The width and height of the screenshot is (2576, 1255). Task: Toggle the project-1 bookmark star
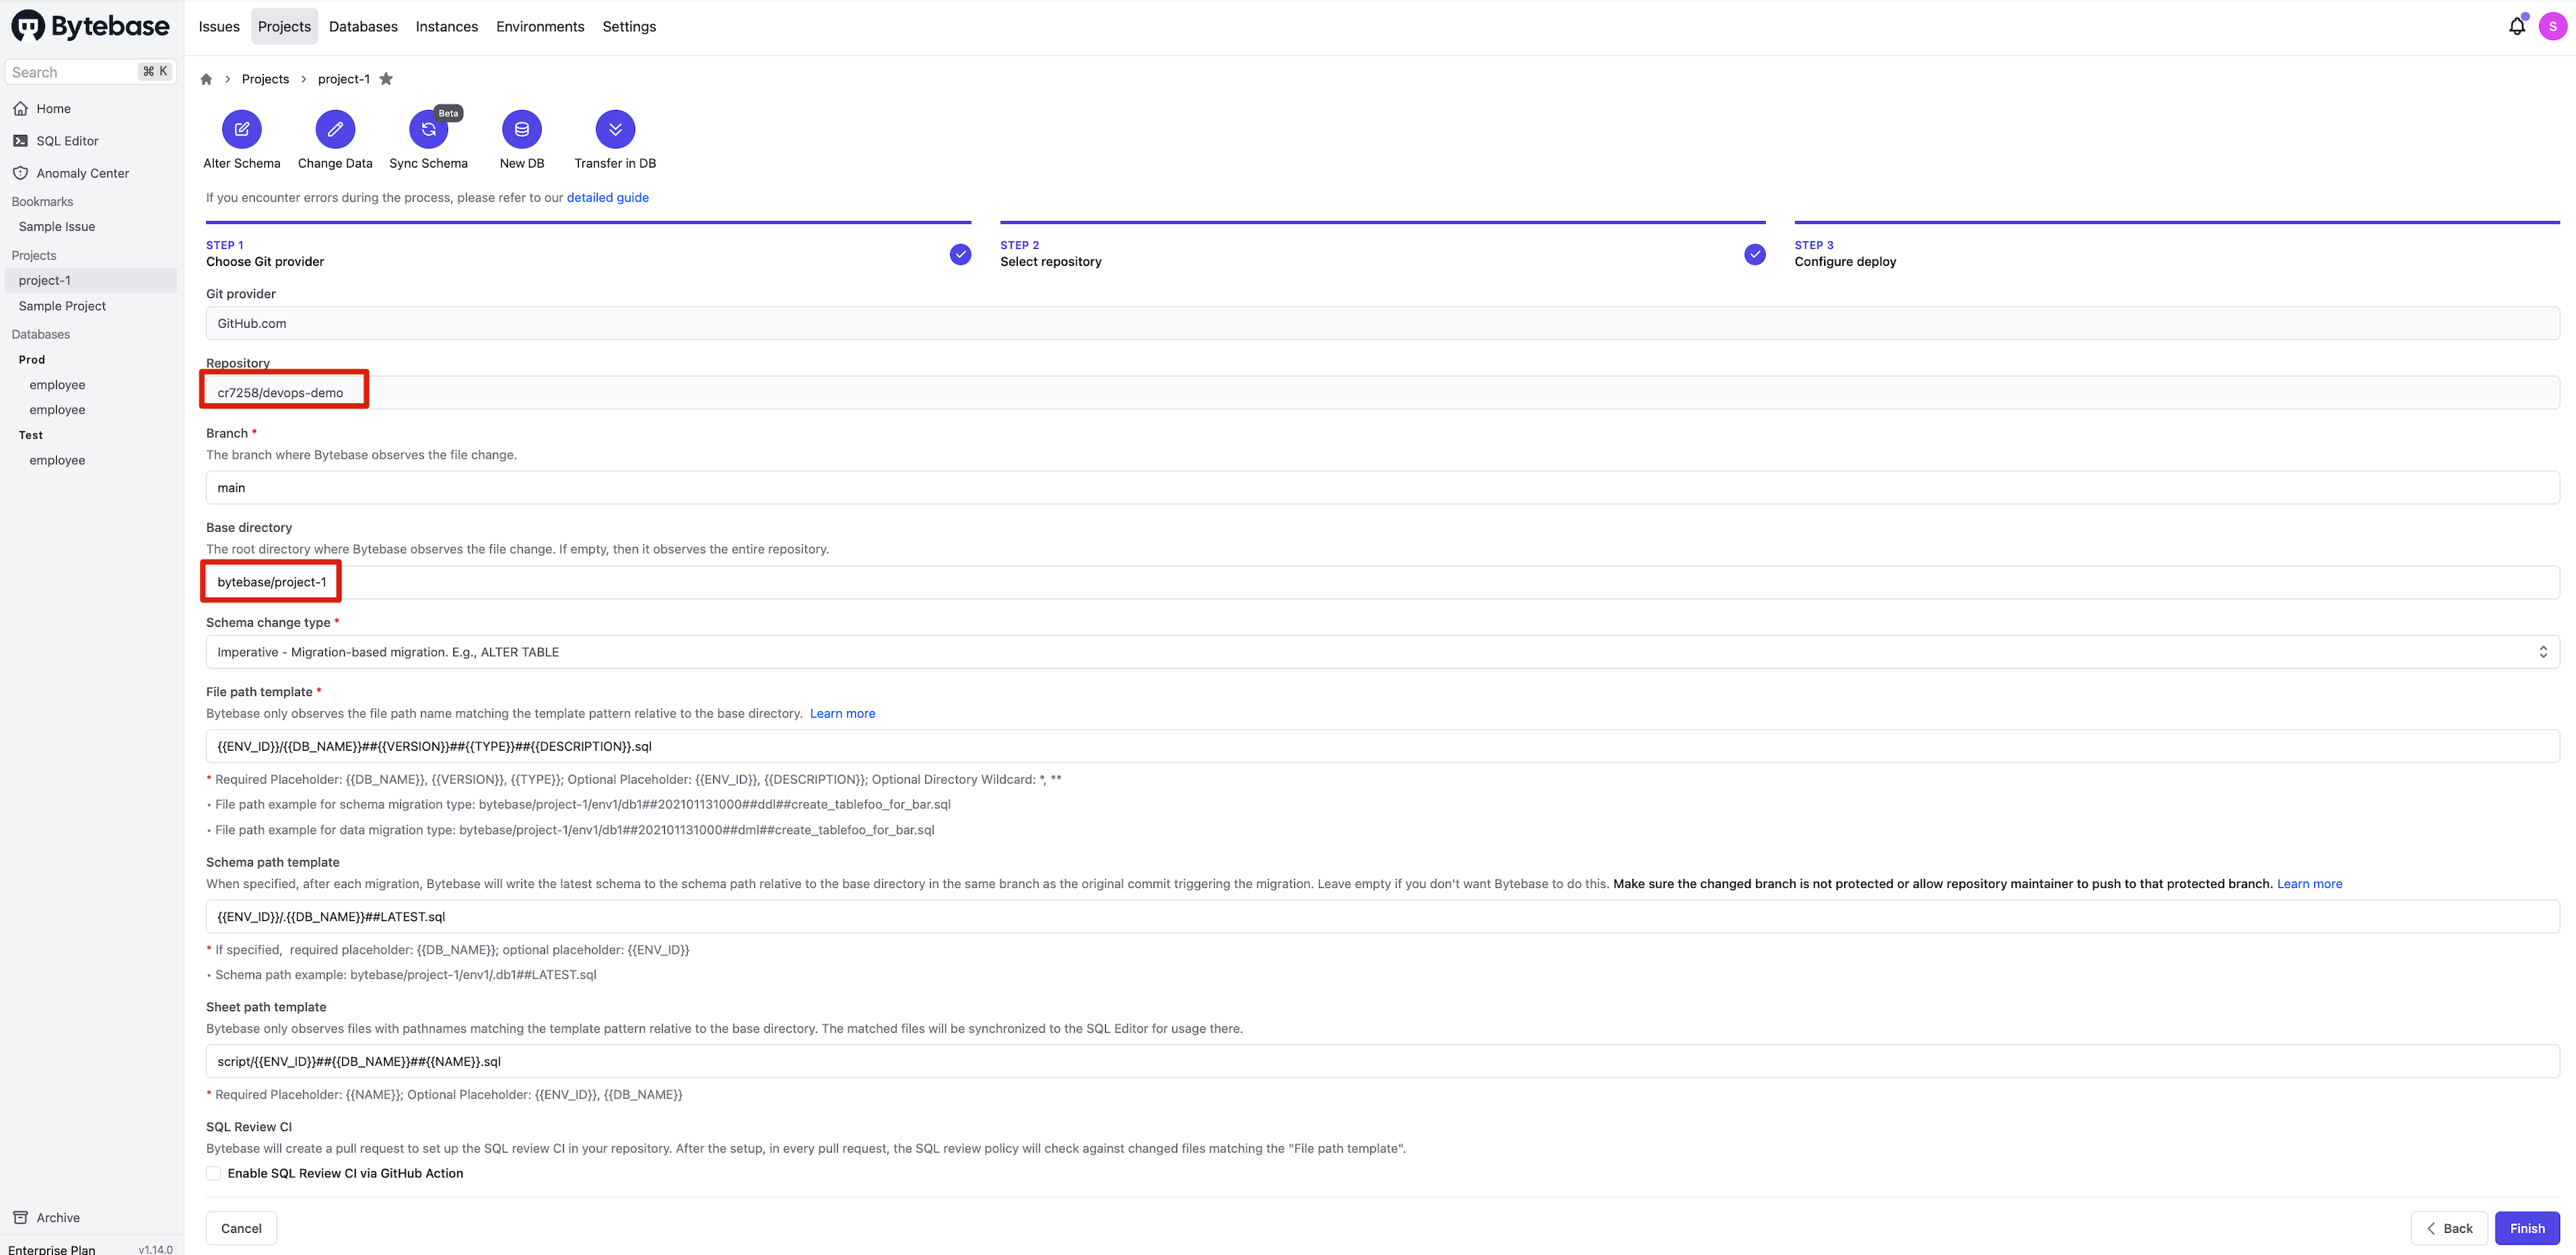pyautogui.click(x=386, y=79)
